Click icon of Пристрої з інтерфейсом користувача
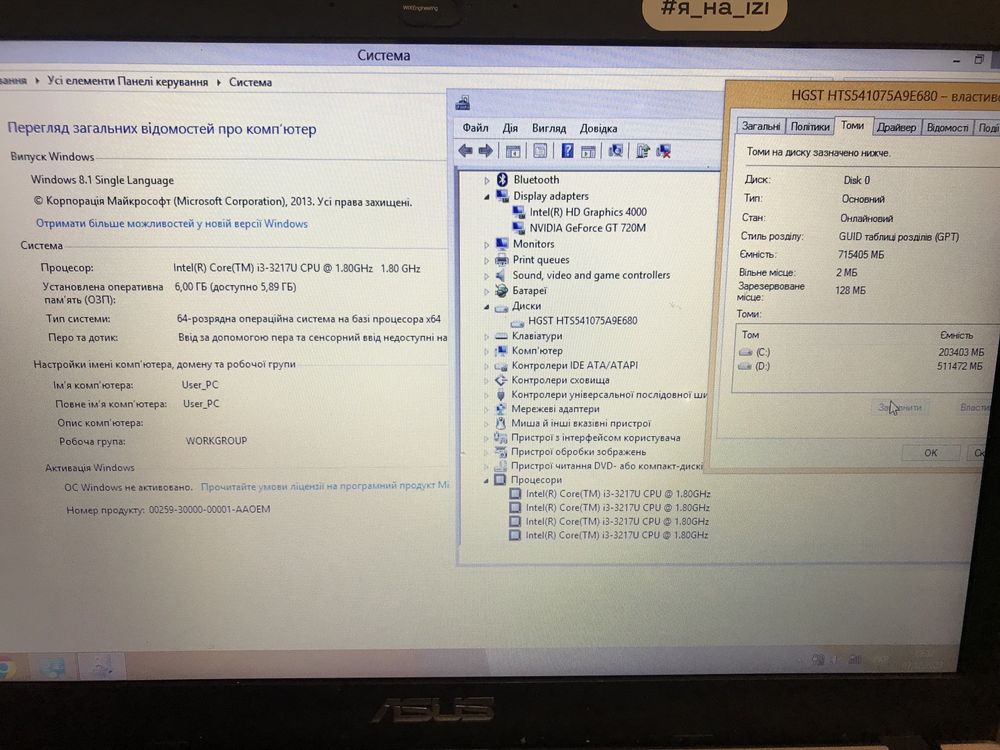This screenshot has height=750, width=1000. point(501,438)
